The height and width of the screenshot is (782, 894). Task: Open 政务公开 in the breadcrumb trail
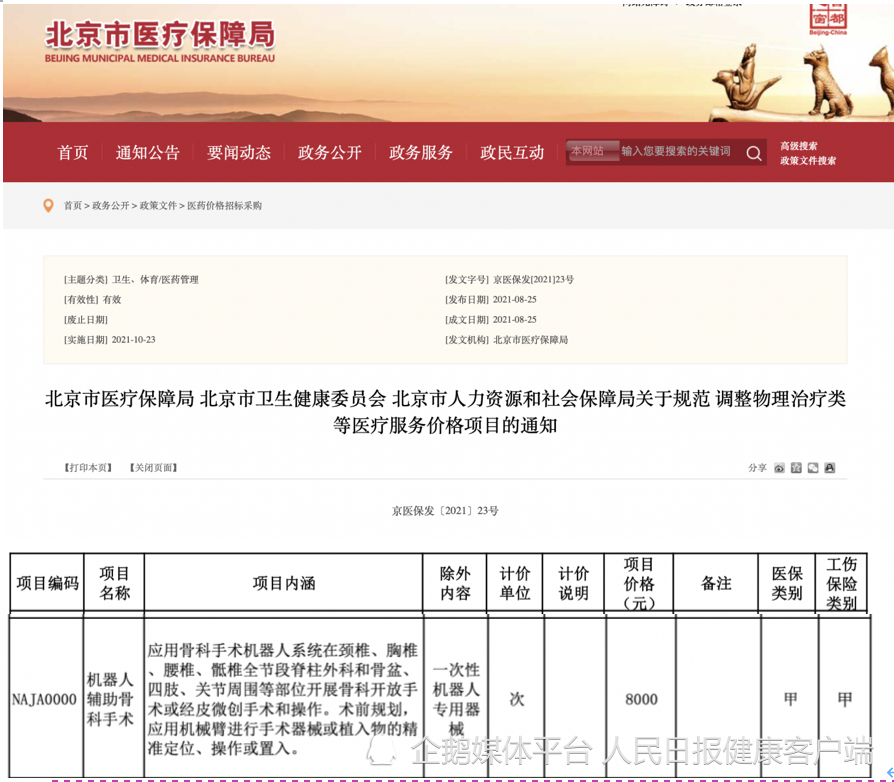coord(111,206)
